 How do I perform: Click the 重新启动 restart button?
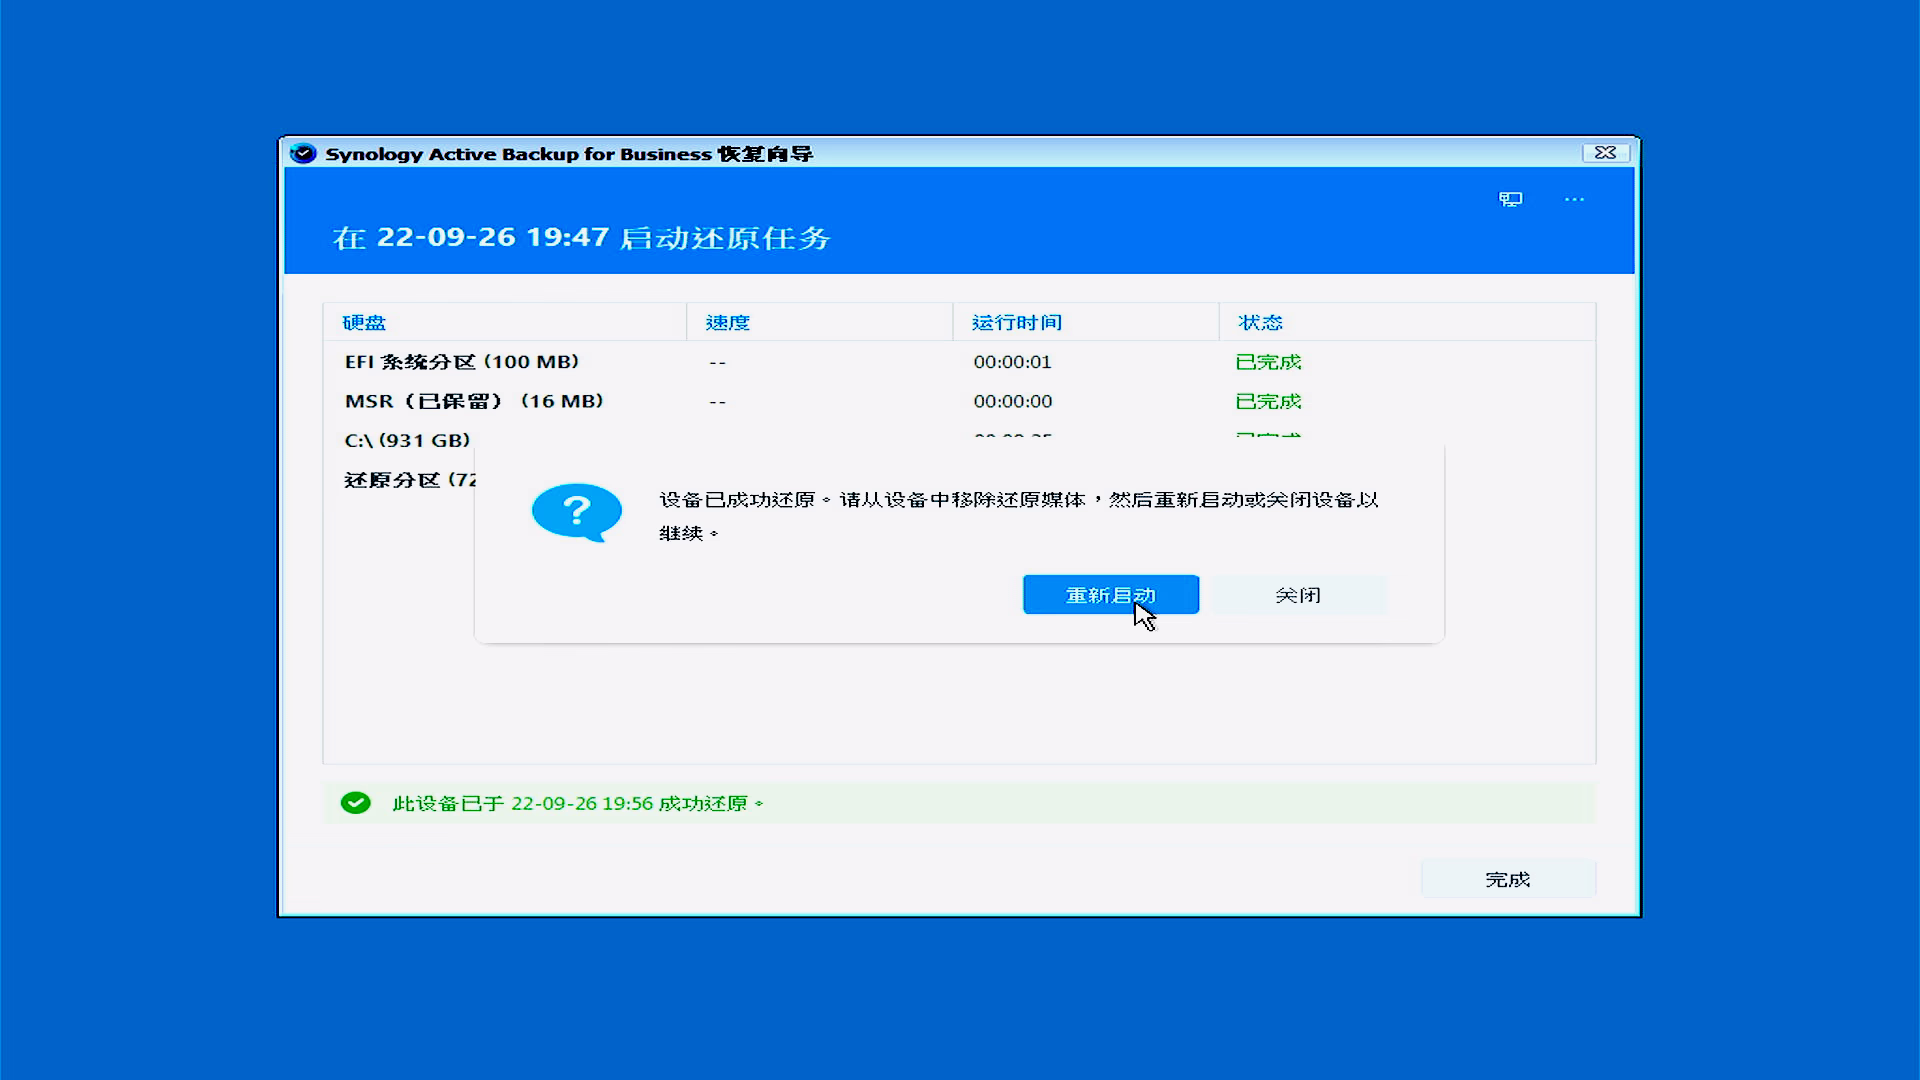[1110, 595]
